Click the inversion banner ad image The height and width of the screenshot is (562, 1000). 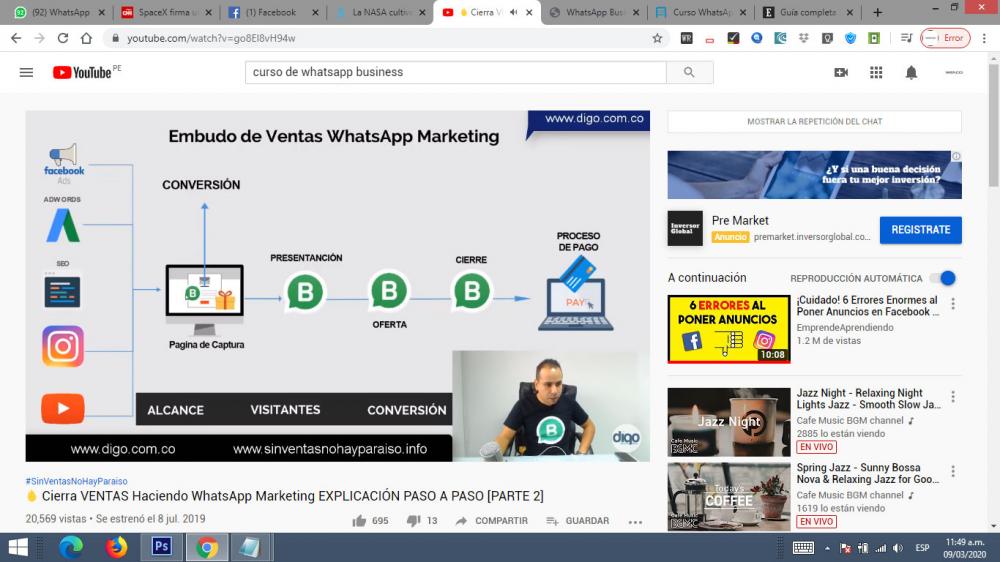click(x=814, y=175)
